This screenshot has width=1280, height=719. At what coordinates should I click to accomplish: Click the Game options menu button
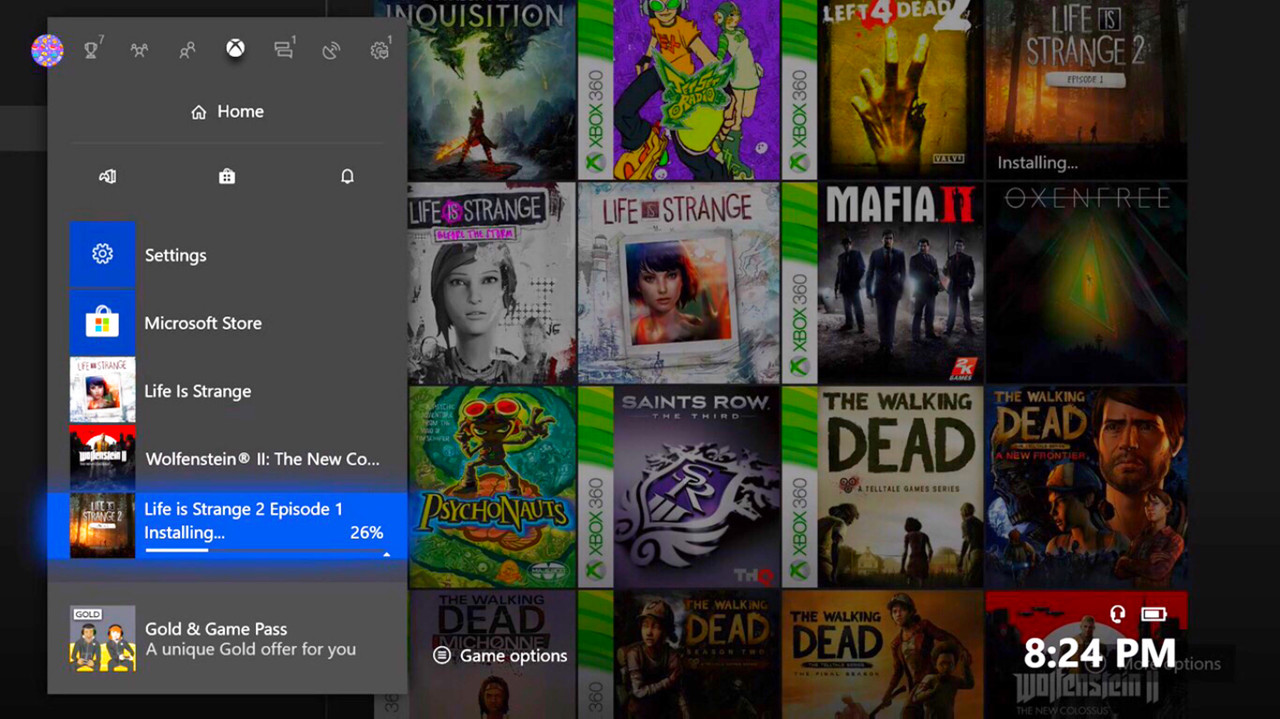500,656
